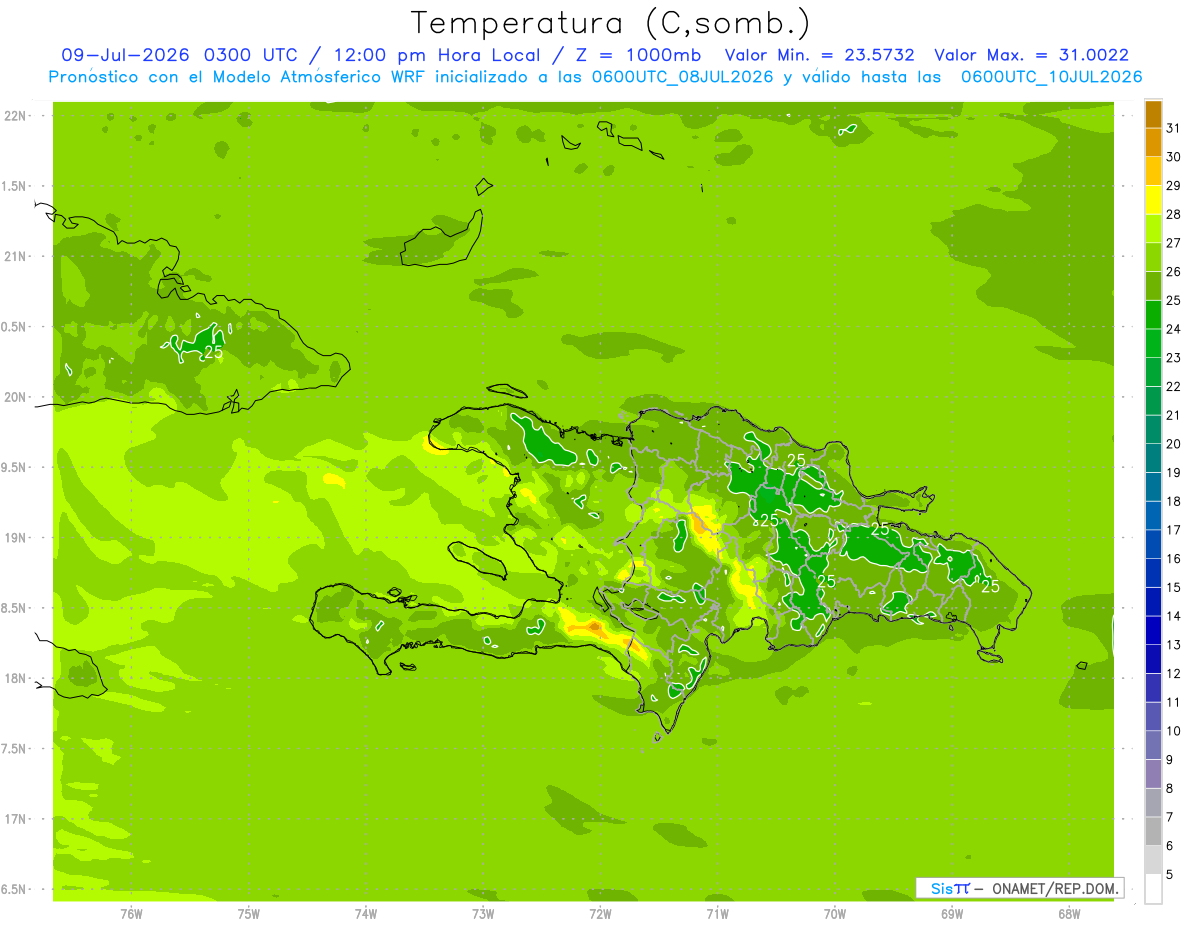
Task: Click the '22N' latitude label
Action: click(x=15, y=116)
